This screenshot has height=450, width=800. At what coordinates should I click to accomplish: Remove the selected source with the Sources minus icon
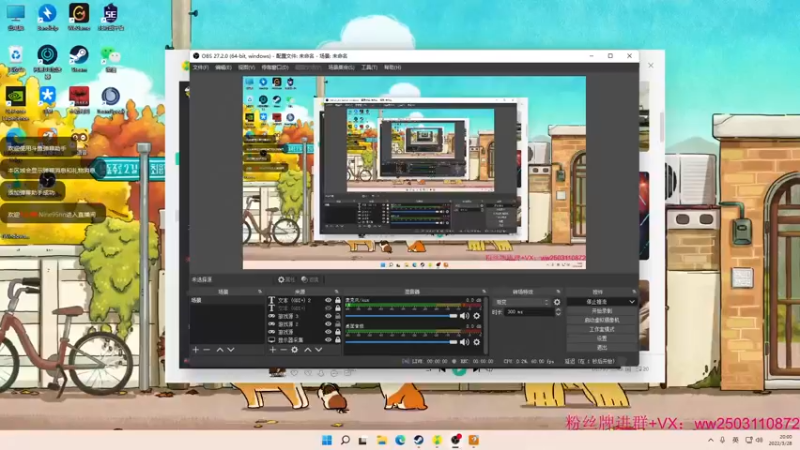pyautogui.click(x=283, y=350)
